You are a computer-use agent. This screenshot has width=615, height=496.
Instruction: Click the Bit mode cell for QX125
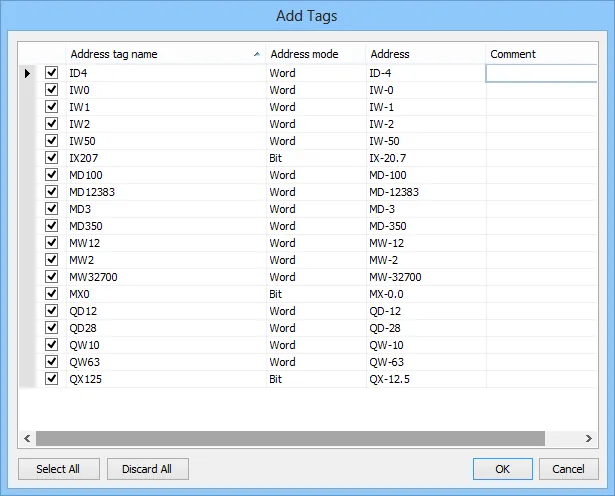(x=316, y=379)
